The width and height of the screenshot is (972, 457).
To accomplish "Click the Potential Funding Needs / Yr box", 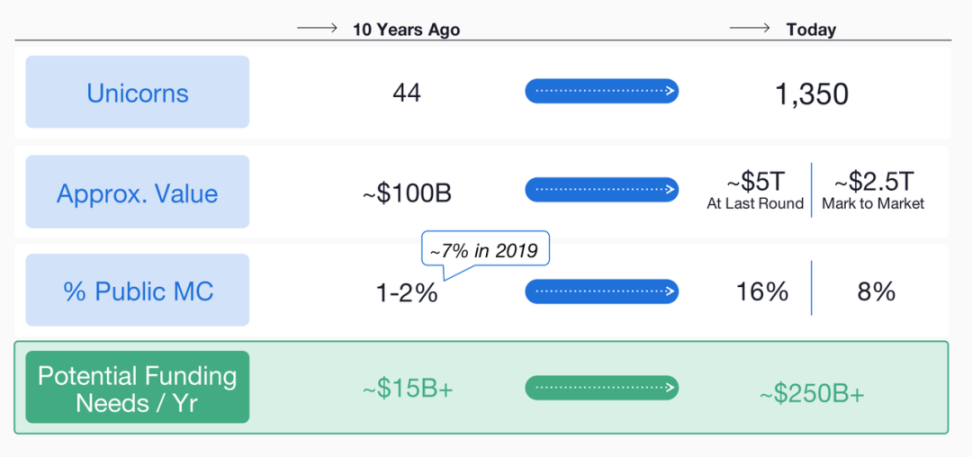I will (138, 387).
